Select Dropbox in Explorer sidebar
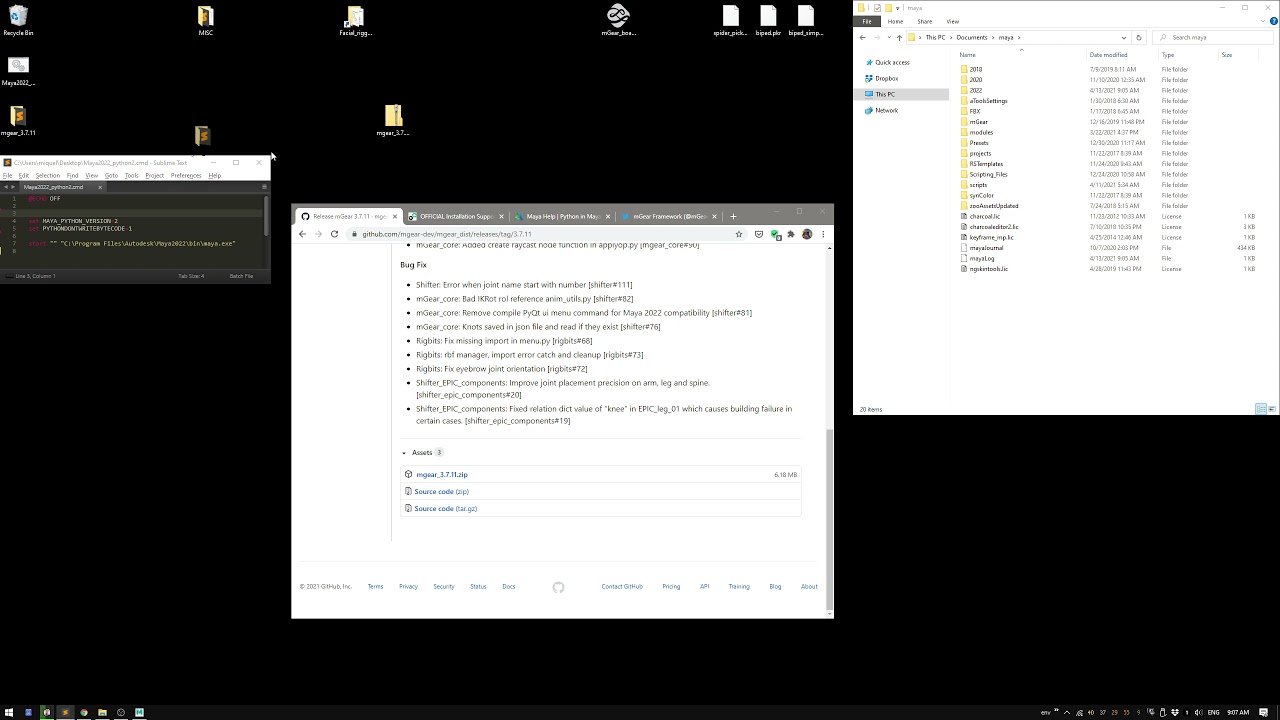This screenshot has width=1280, height=720. click(x=886, y=78)
